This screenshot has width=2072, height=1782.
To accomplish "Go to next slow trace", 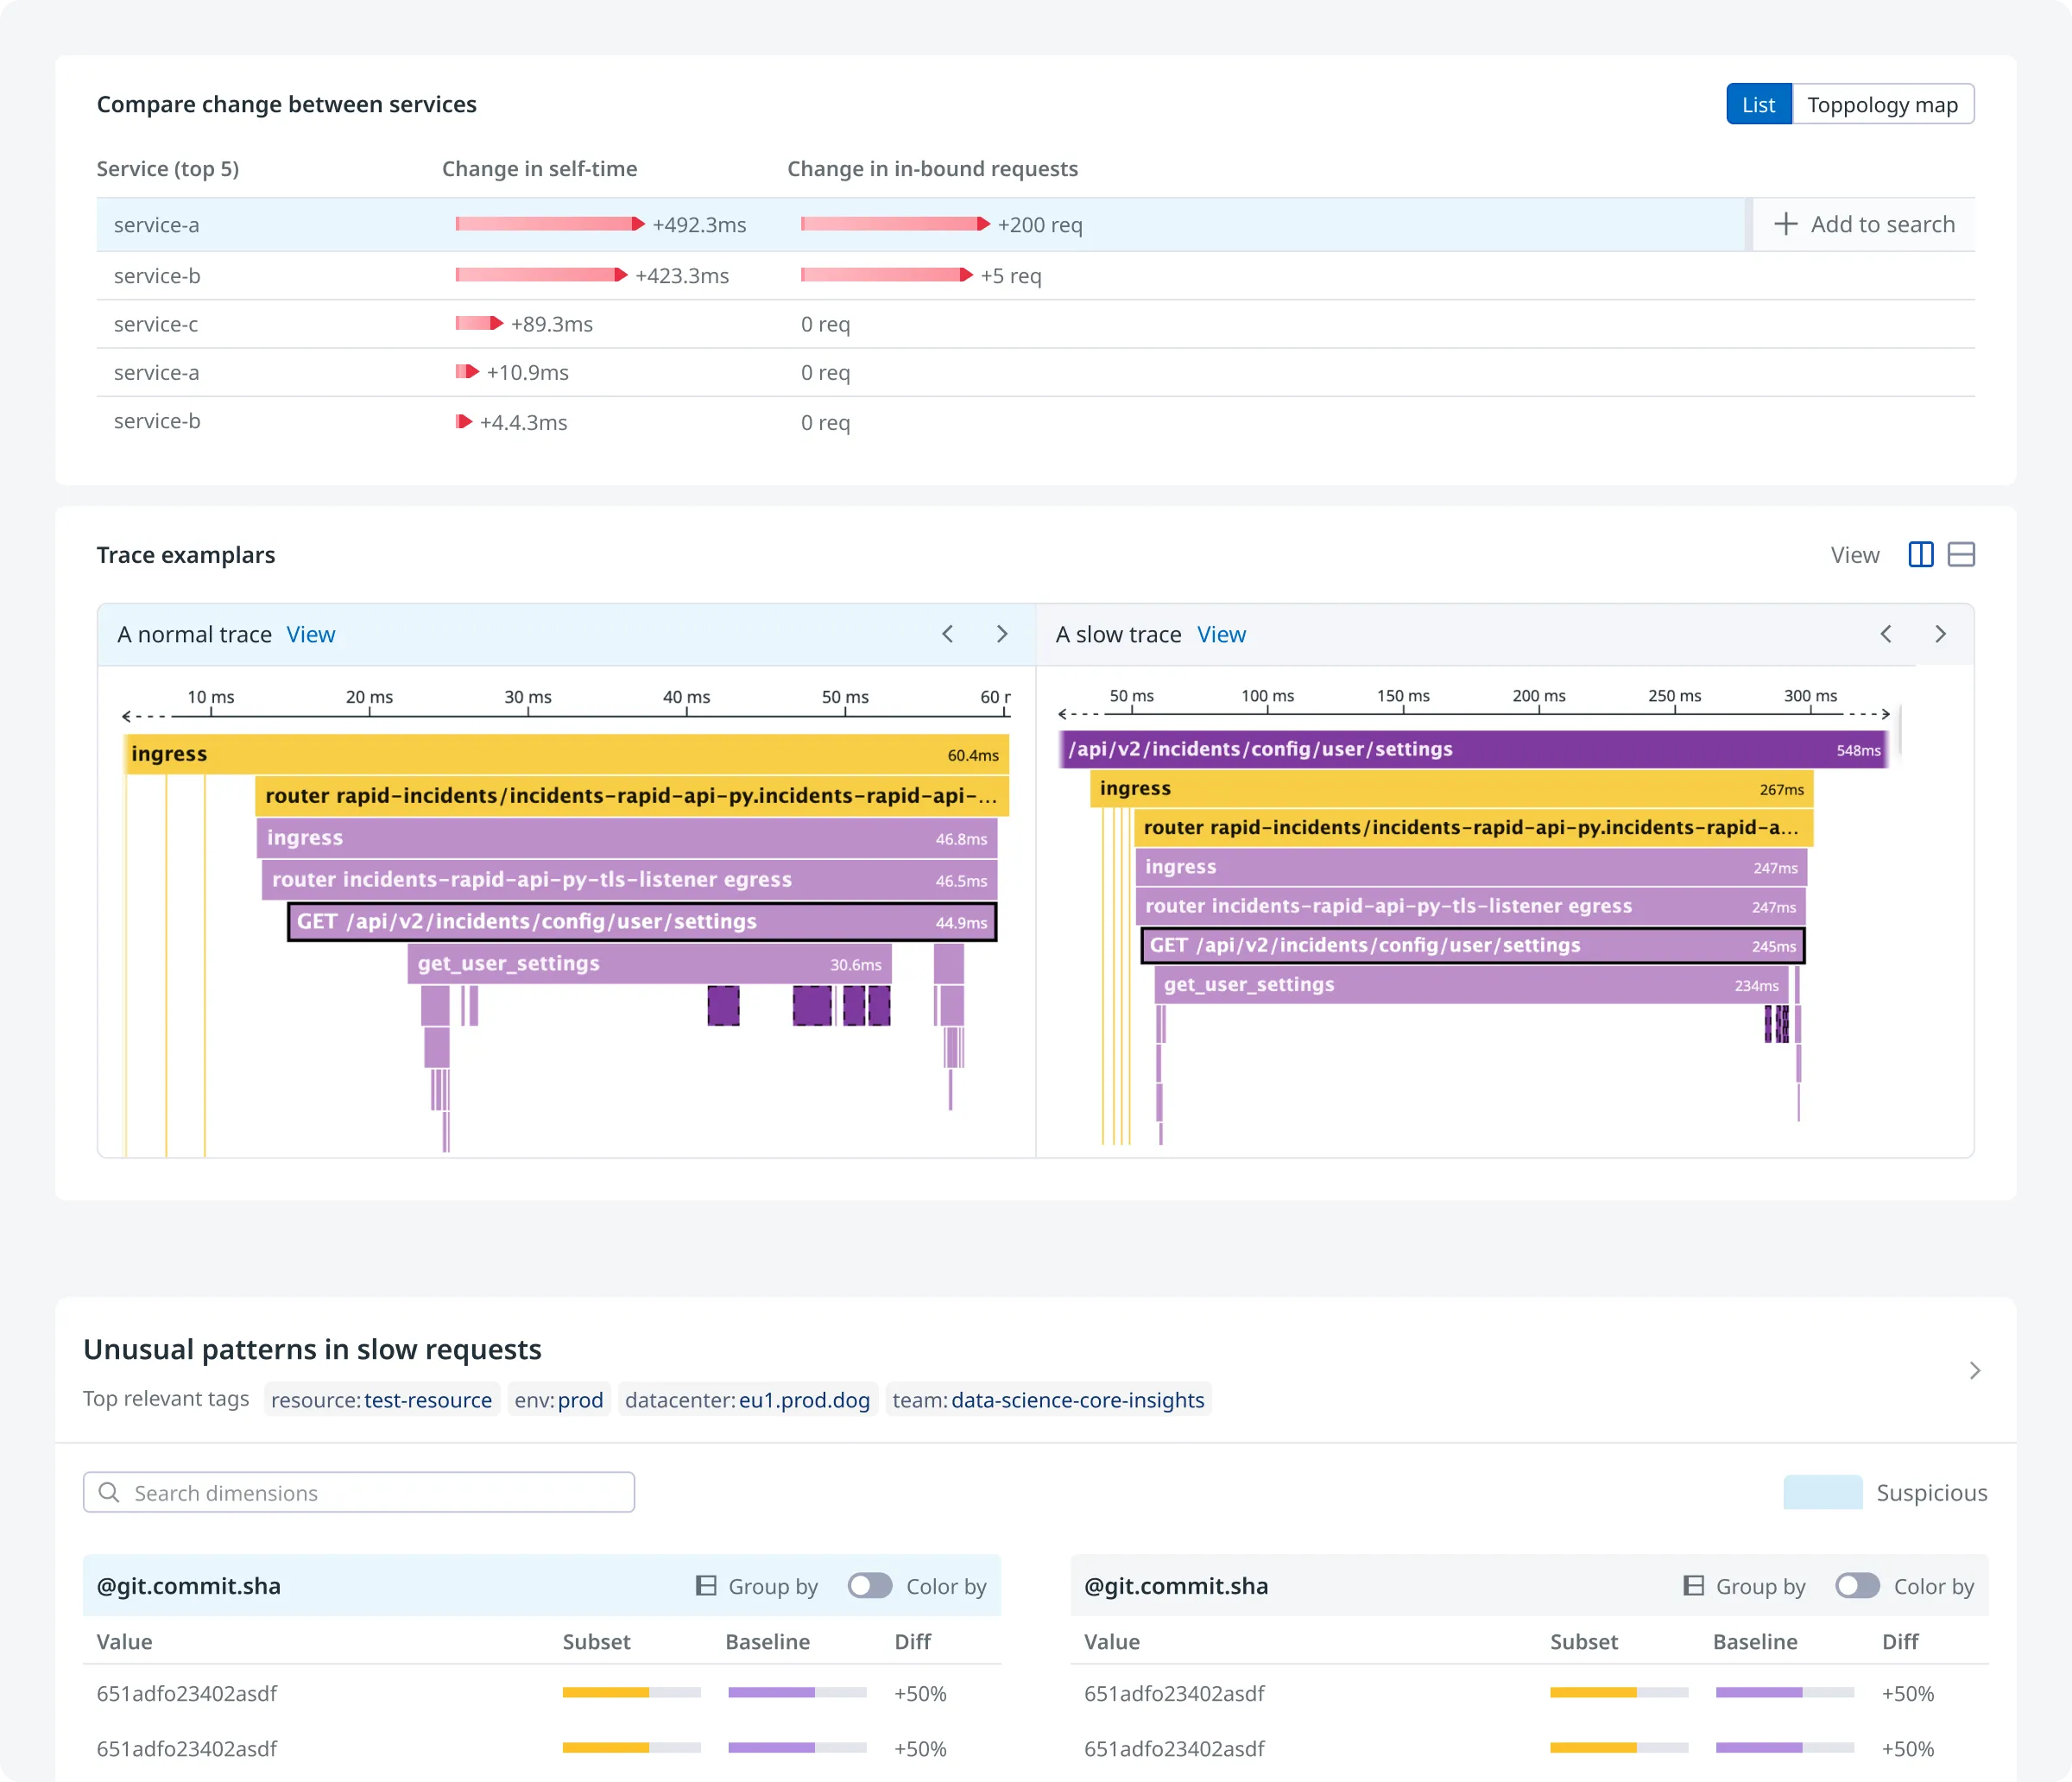I will coord(1940,634).
